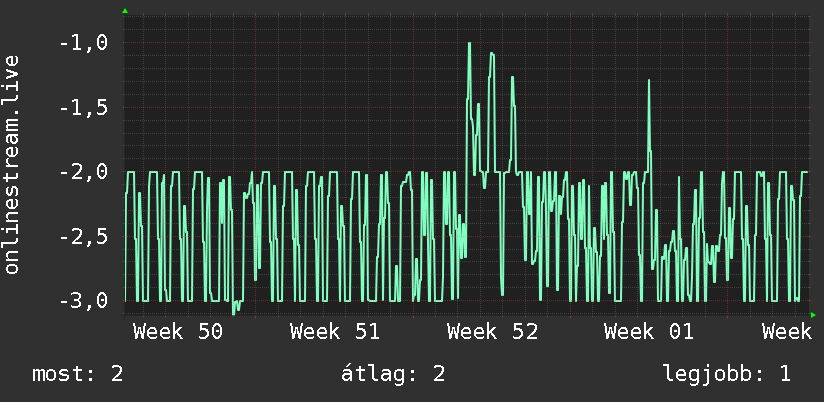Click the 'onlinestream.live' vertical axis title
Screen dimensions: 824x402
[x=12, y=164]
